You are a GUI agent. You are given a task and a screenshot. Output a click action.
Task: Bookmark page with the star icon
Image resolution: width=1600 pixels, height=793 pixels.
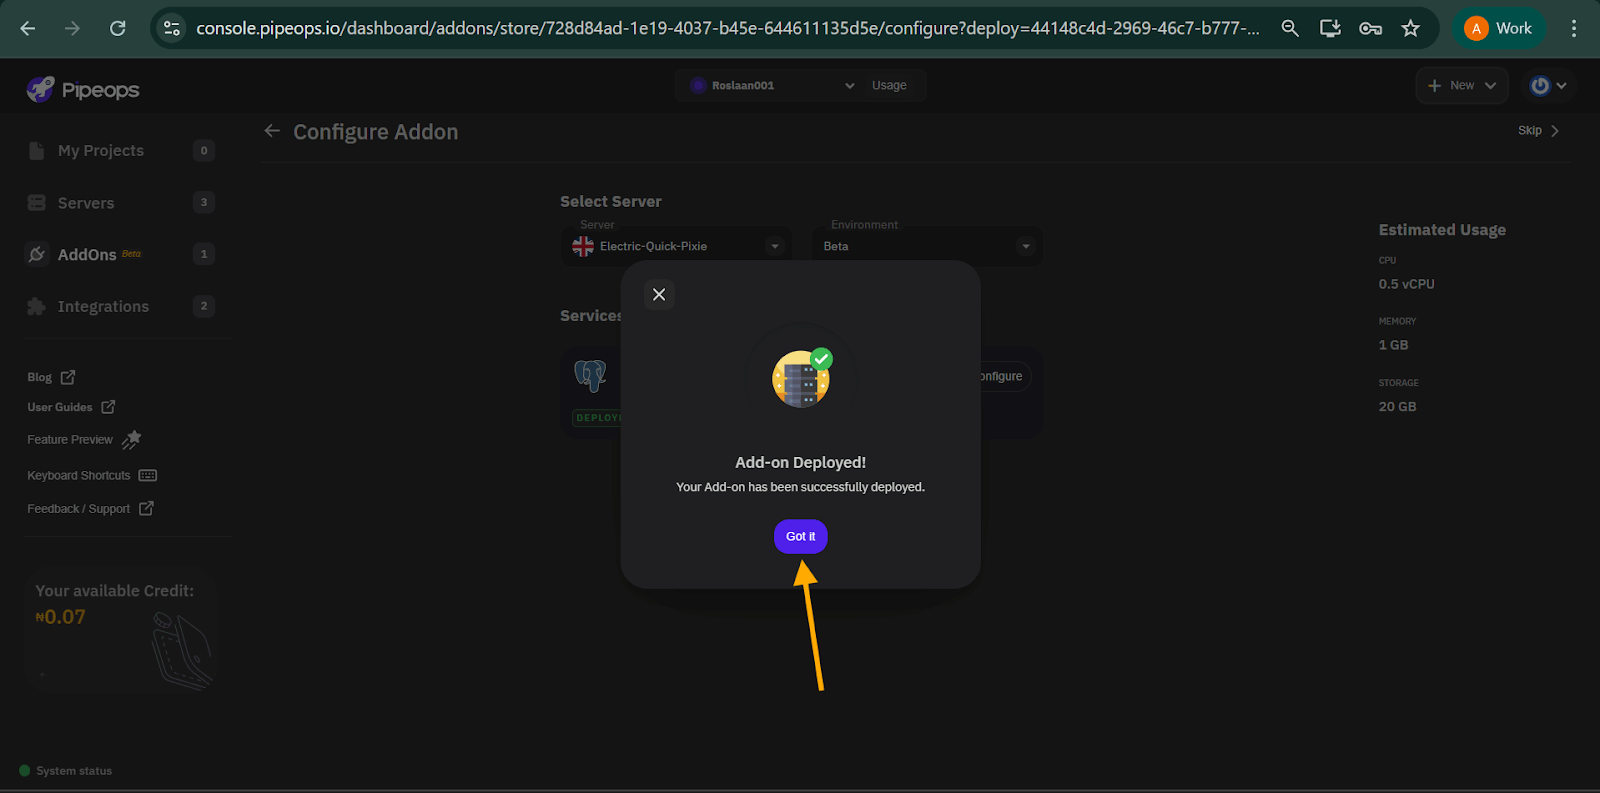1410,28
